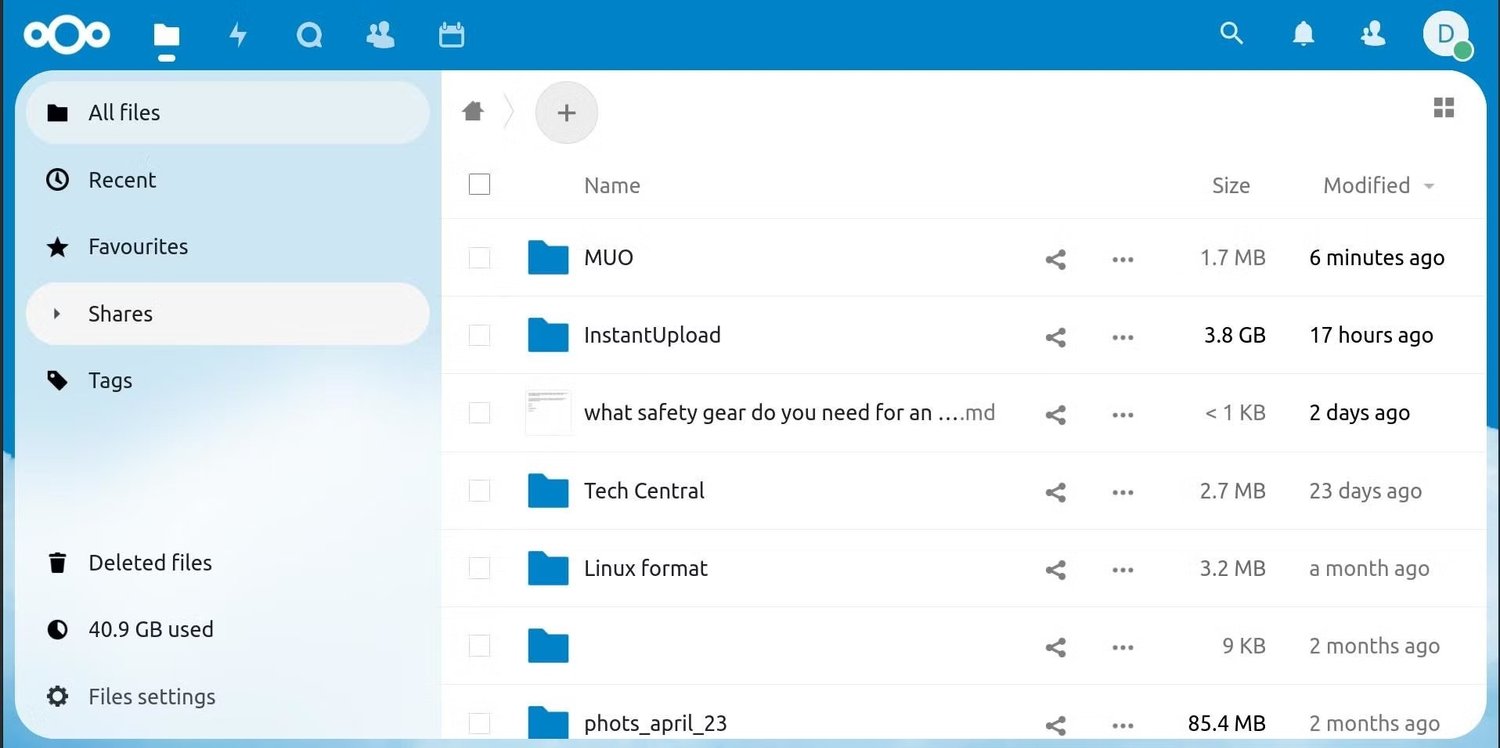Check the box beside Tech Central
The width and height of the screenshot is (1500, 748).
click(x=479, y=491)
